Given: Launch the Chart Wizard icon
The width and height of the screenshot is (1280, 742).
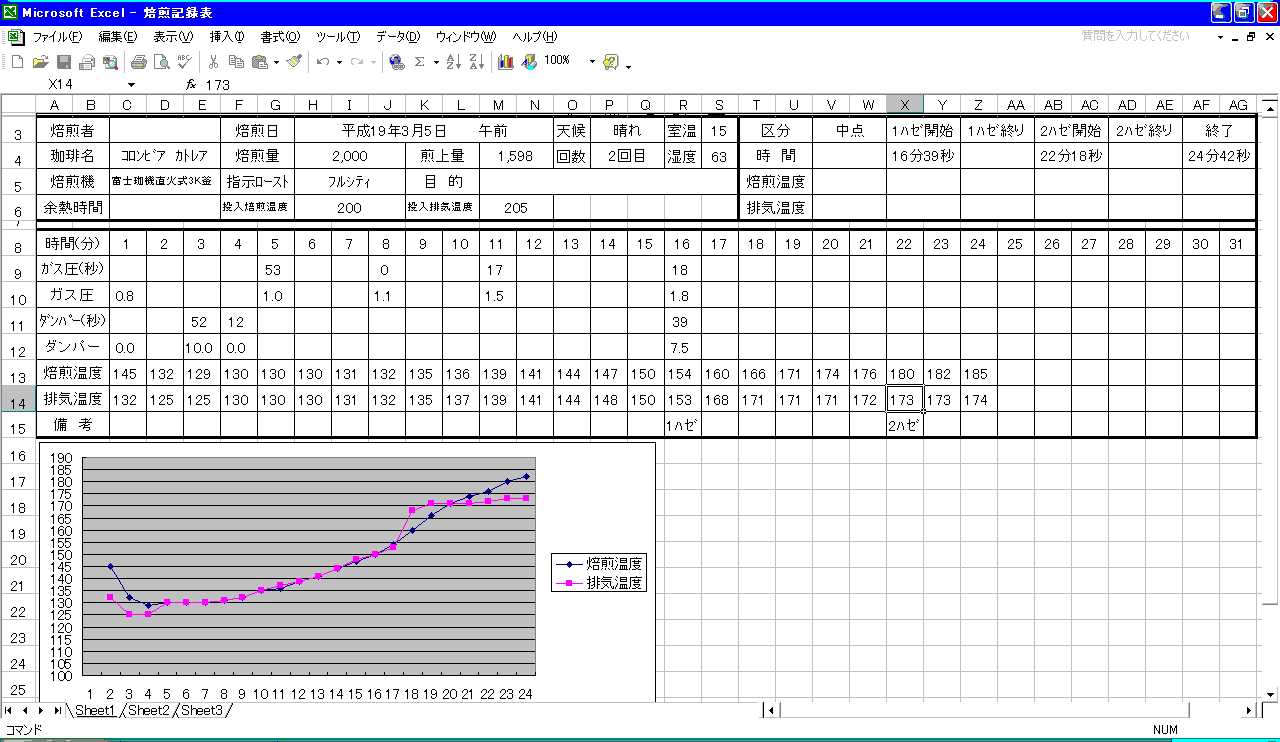Looking at the screenshot, I should [506, 62].
